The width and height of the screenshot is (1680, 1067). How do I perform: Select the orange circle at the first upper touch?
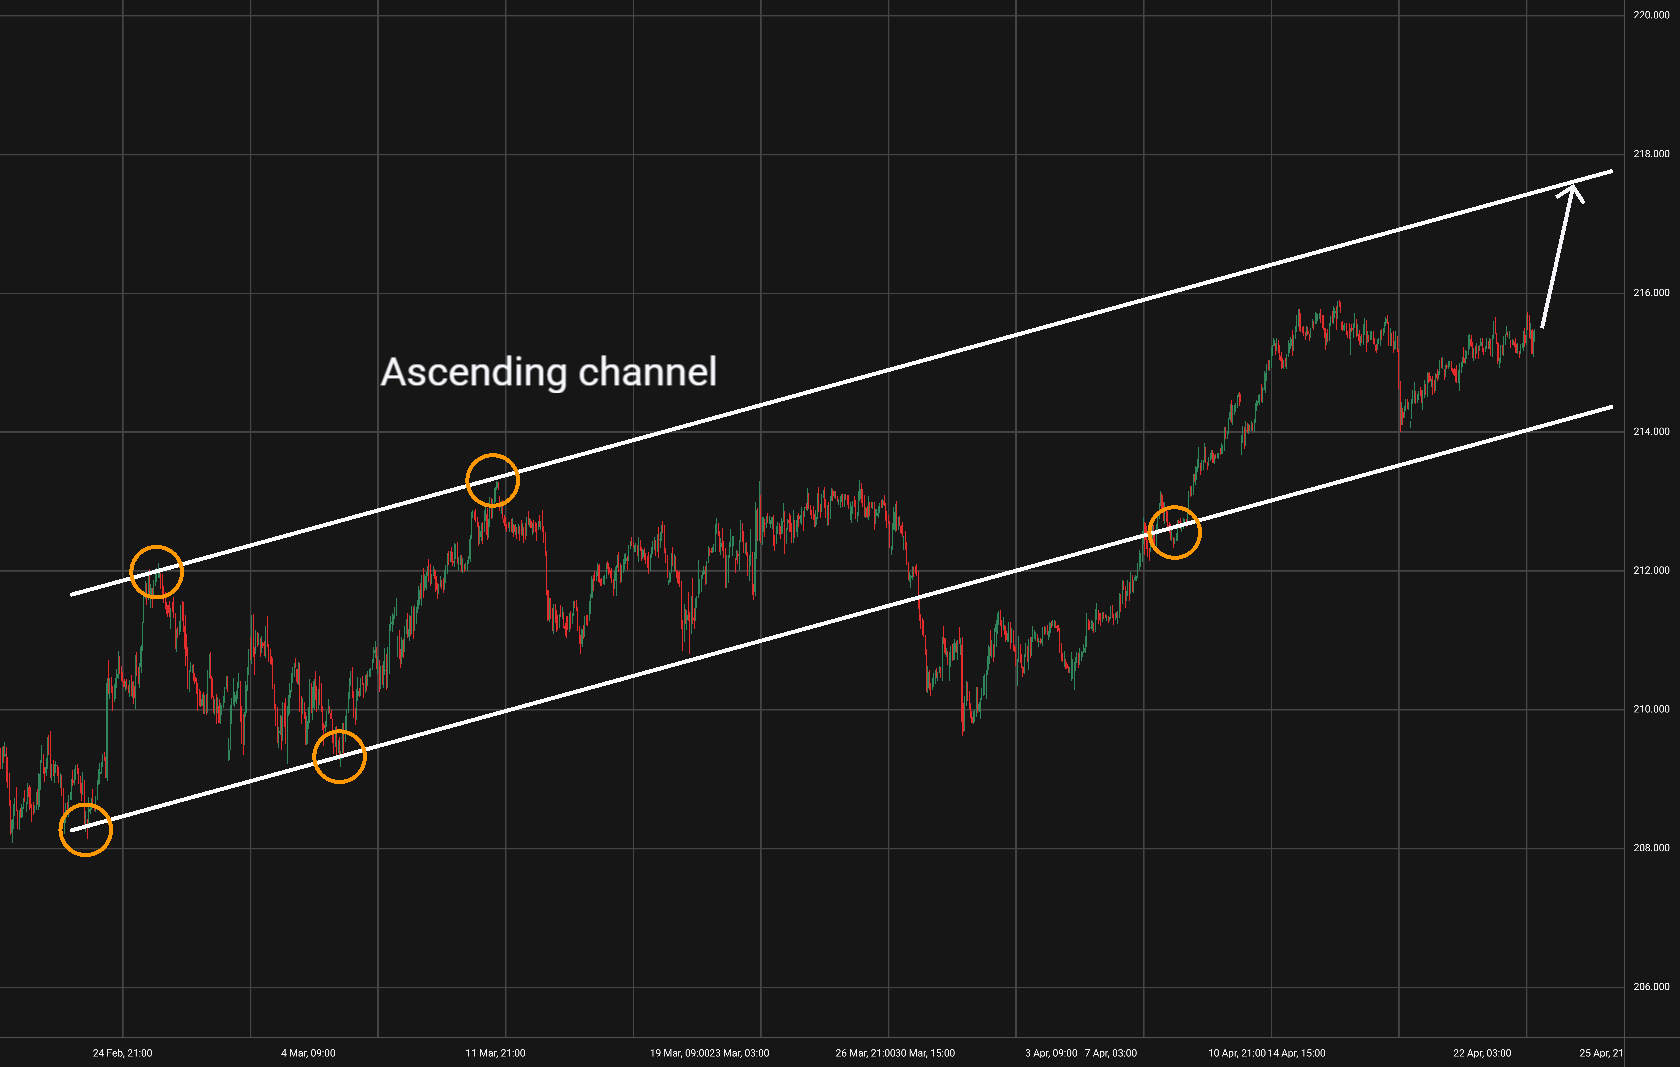[x=156, y=572]
